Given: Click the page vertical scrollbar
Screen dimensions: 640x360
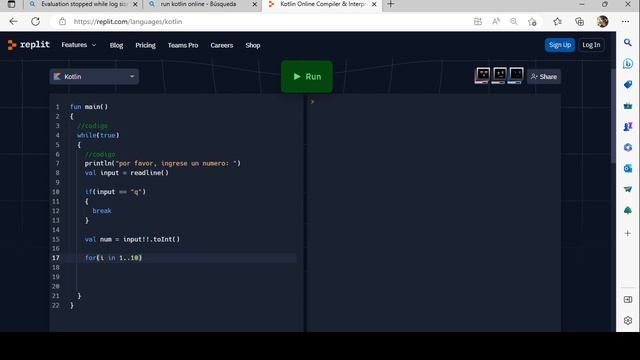Looking at the screenshot, I should tap(613, 116).
